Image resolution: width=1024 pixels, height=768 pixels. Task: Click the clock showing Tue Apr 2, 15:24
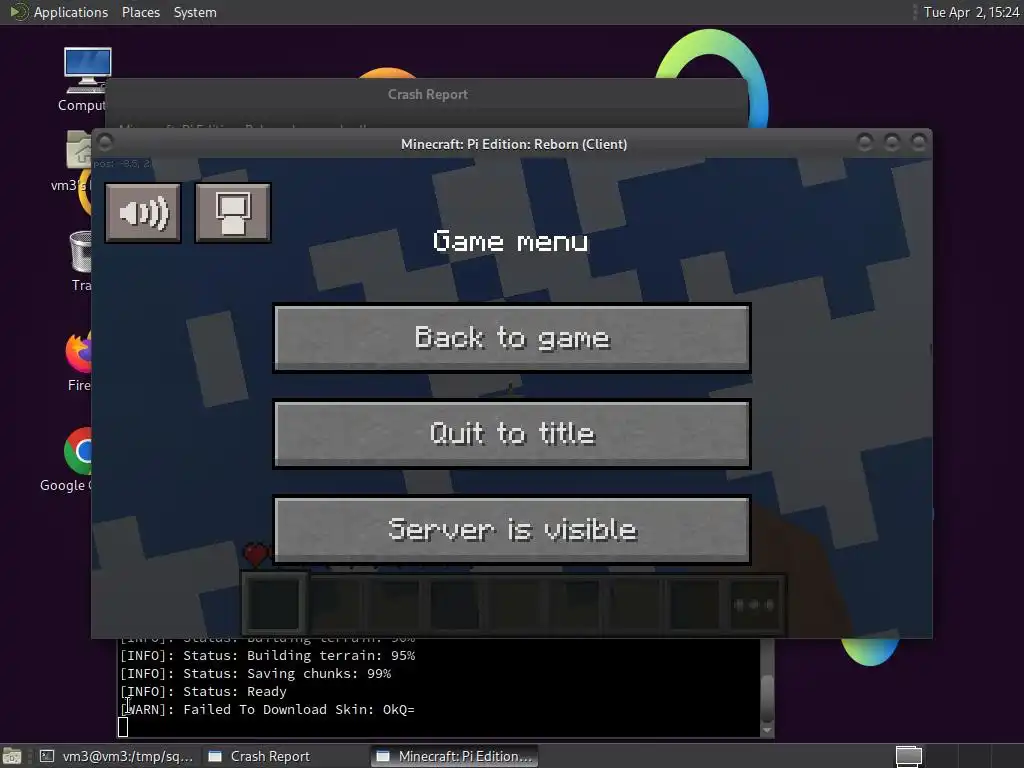coord(970,12)
